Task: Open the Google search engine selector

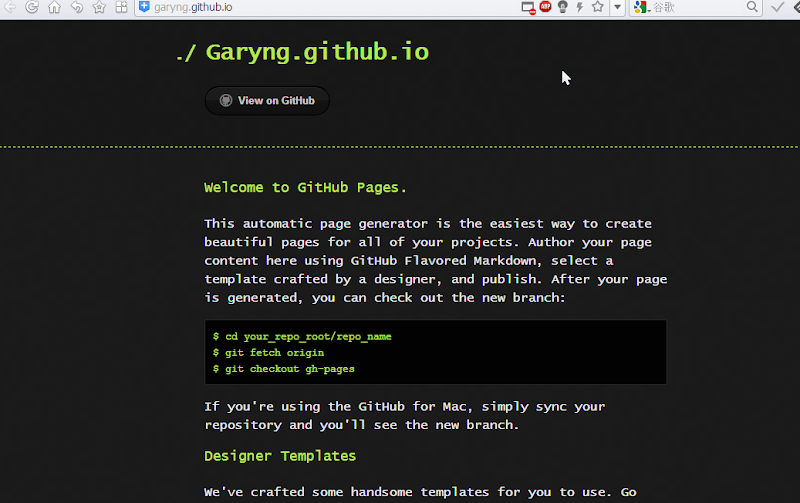Action: click(x=642, y=7)
